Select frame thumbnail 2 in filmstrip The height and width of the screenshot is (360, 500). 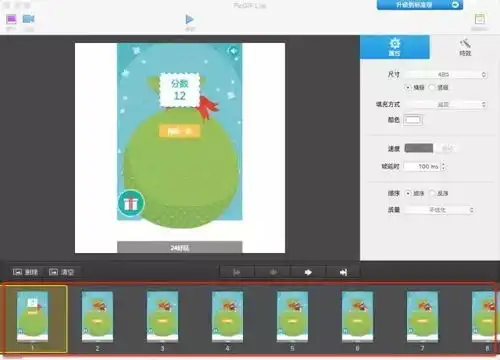(97, 316)
